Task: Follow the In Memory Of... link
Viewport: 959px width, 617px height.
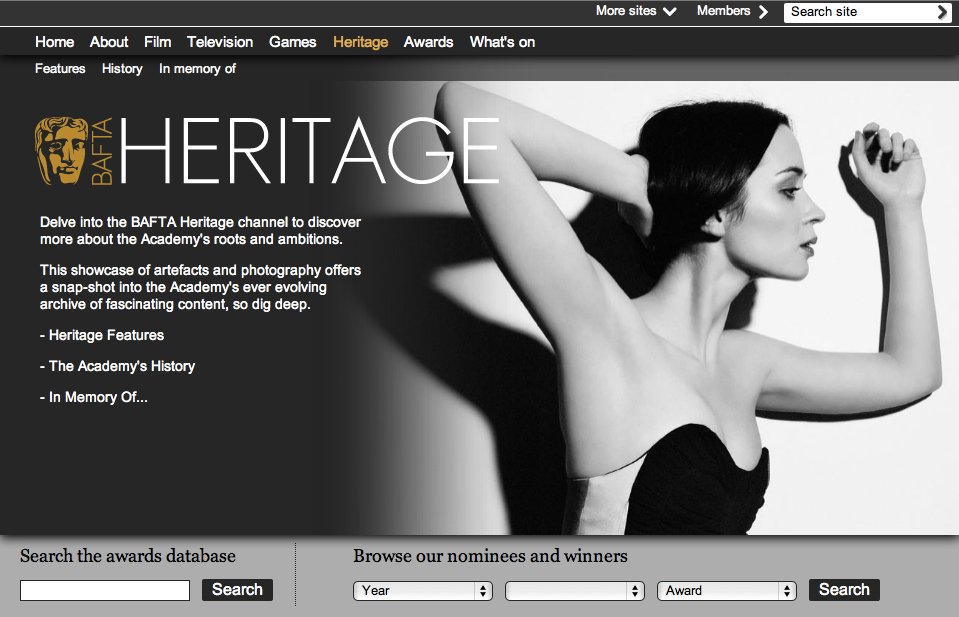Action: 94,397
